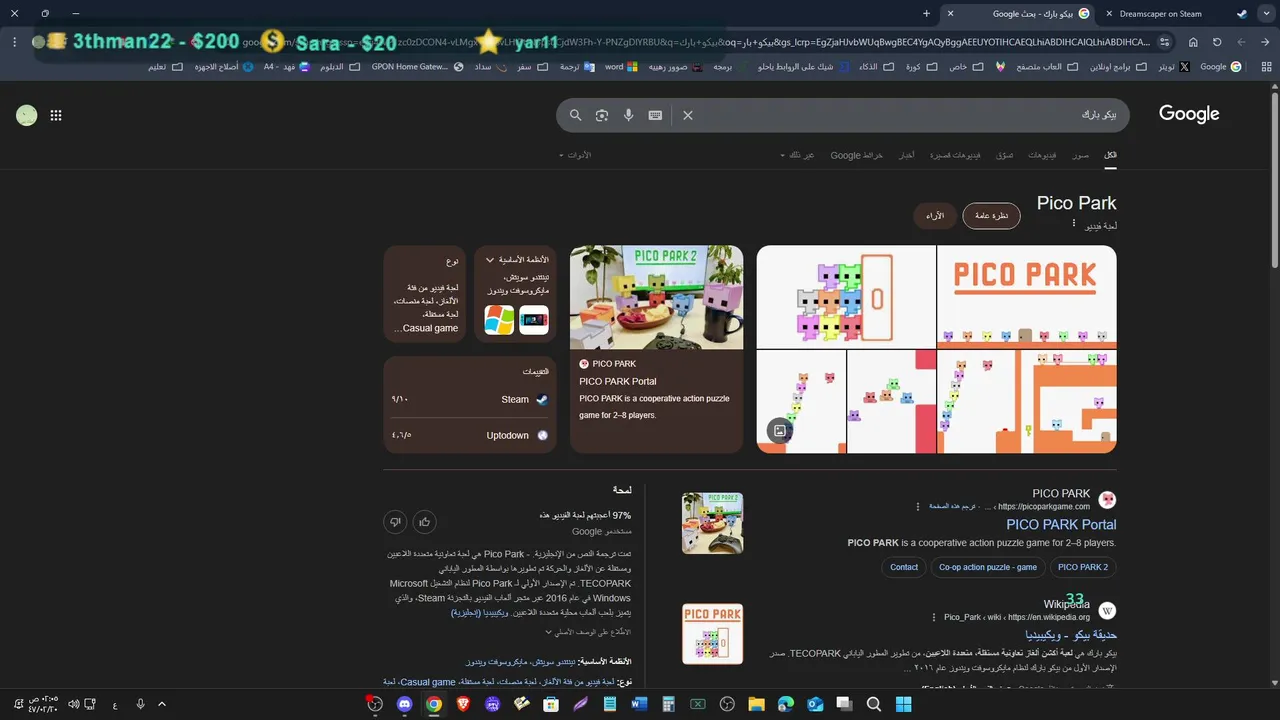Click the browser home icon
Image resolution: width=1280 pixels, height=720 pixels.
click(1193, 42)
